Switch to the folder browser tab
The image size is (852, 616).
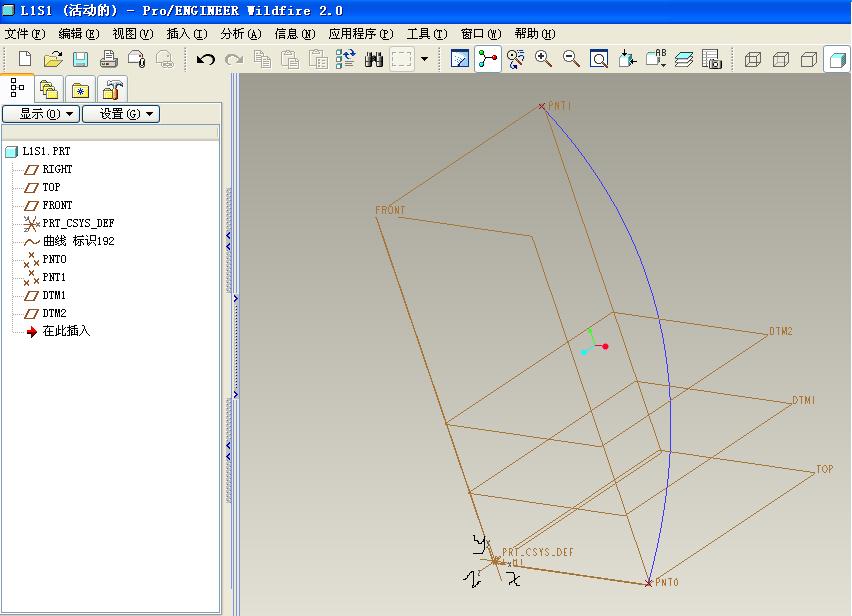(49, 89)
